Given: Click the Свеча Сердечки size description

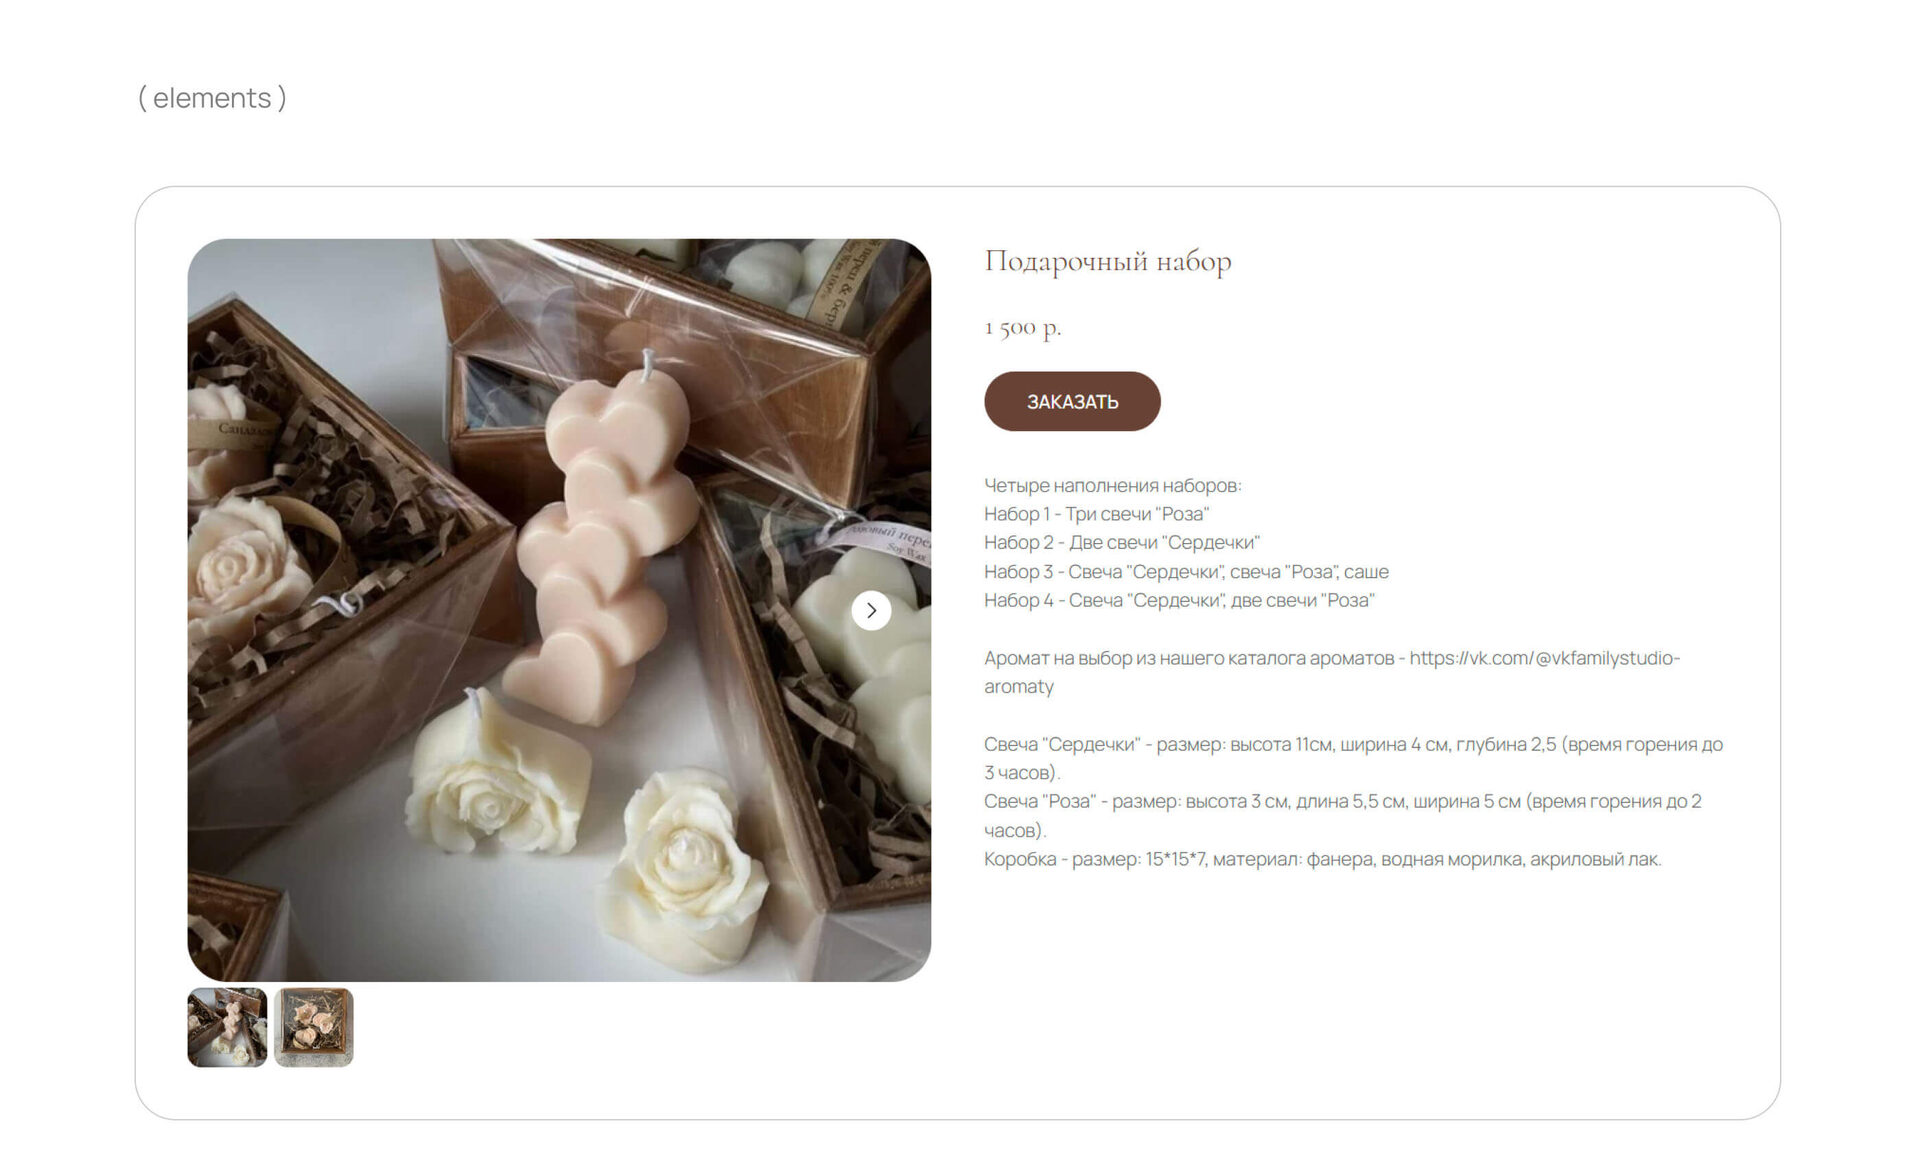Looking at the screenshot, I should [x=1354, y=758].
